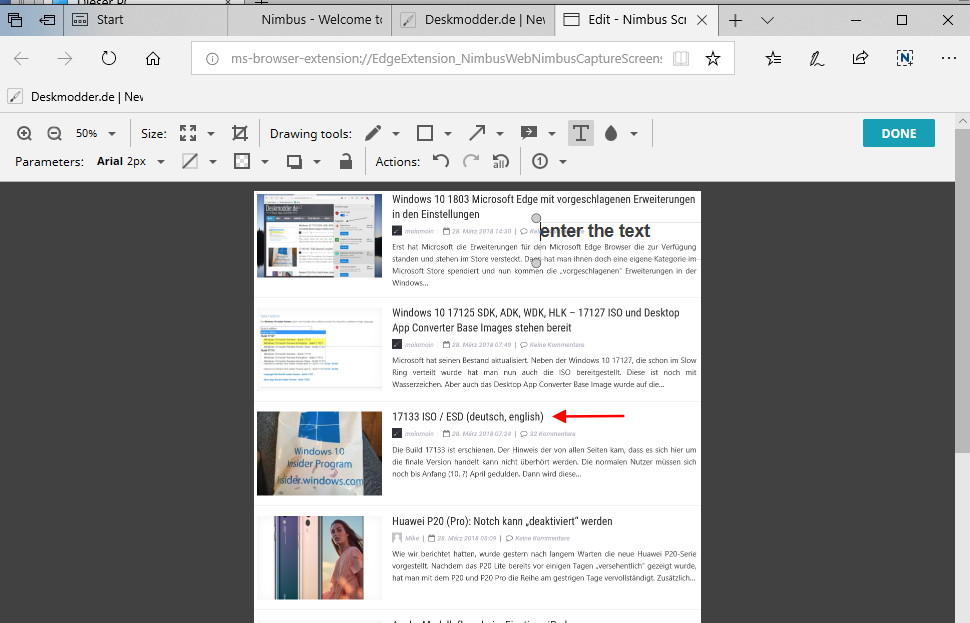
Task: Open the Deskmodder.de favorites bar bookmark
Action: [75, 97]
